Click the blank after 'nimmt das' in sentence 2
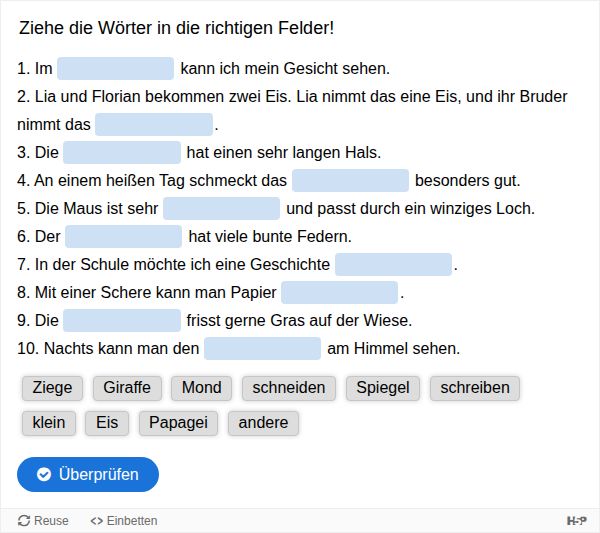600x533 pixels. click(154, 124)
